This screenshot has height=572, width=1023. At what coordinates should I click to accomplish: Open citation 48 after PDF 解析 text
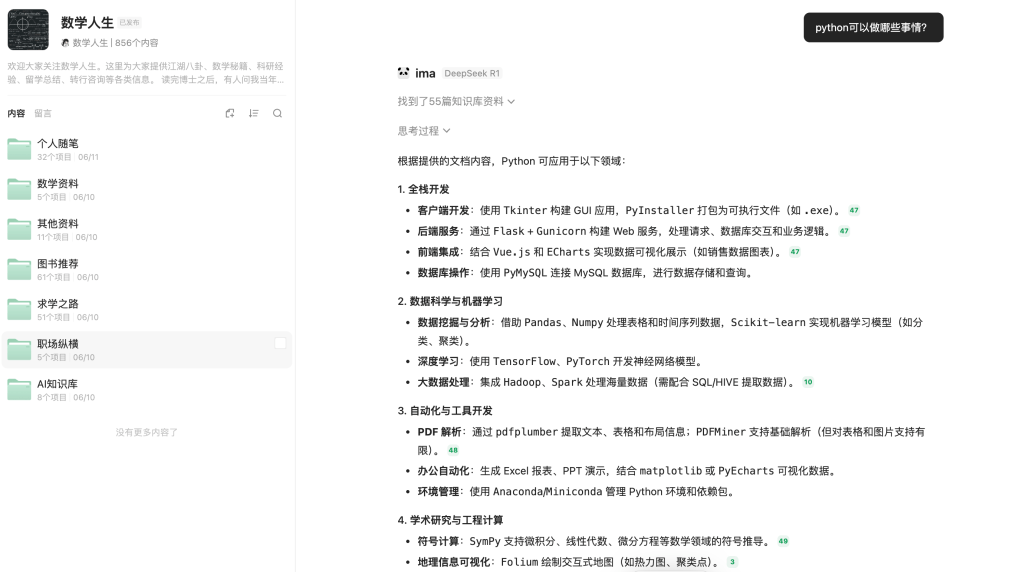click(x=453, y=451)
